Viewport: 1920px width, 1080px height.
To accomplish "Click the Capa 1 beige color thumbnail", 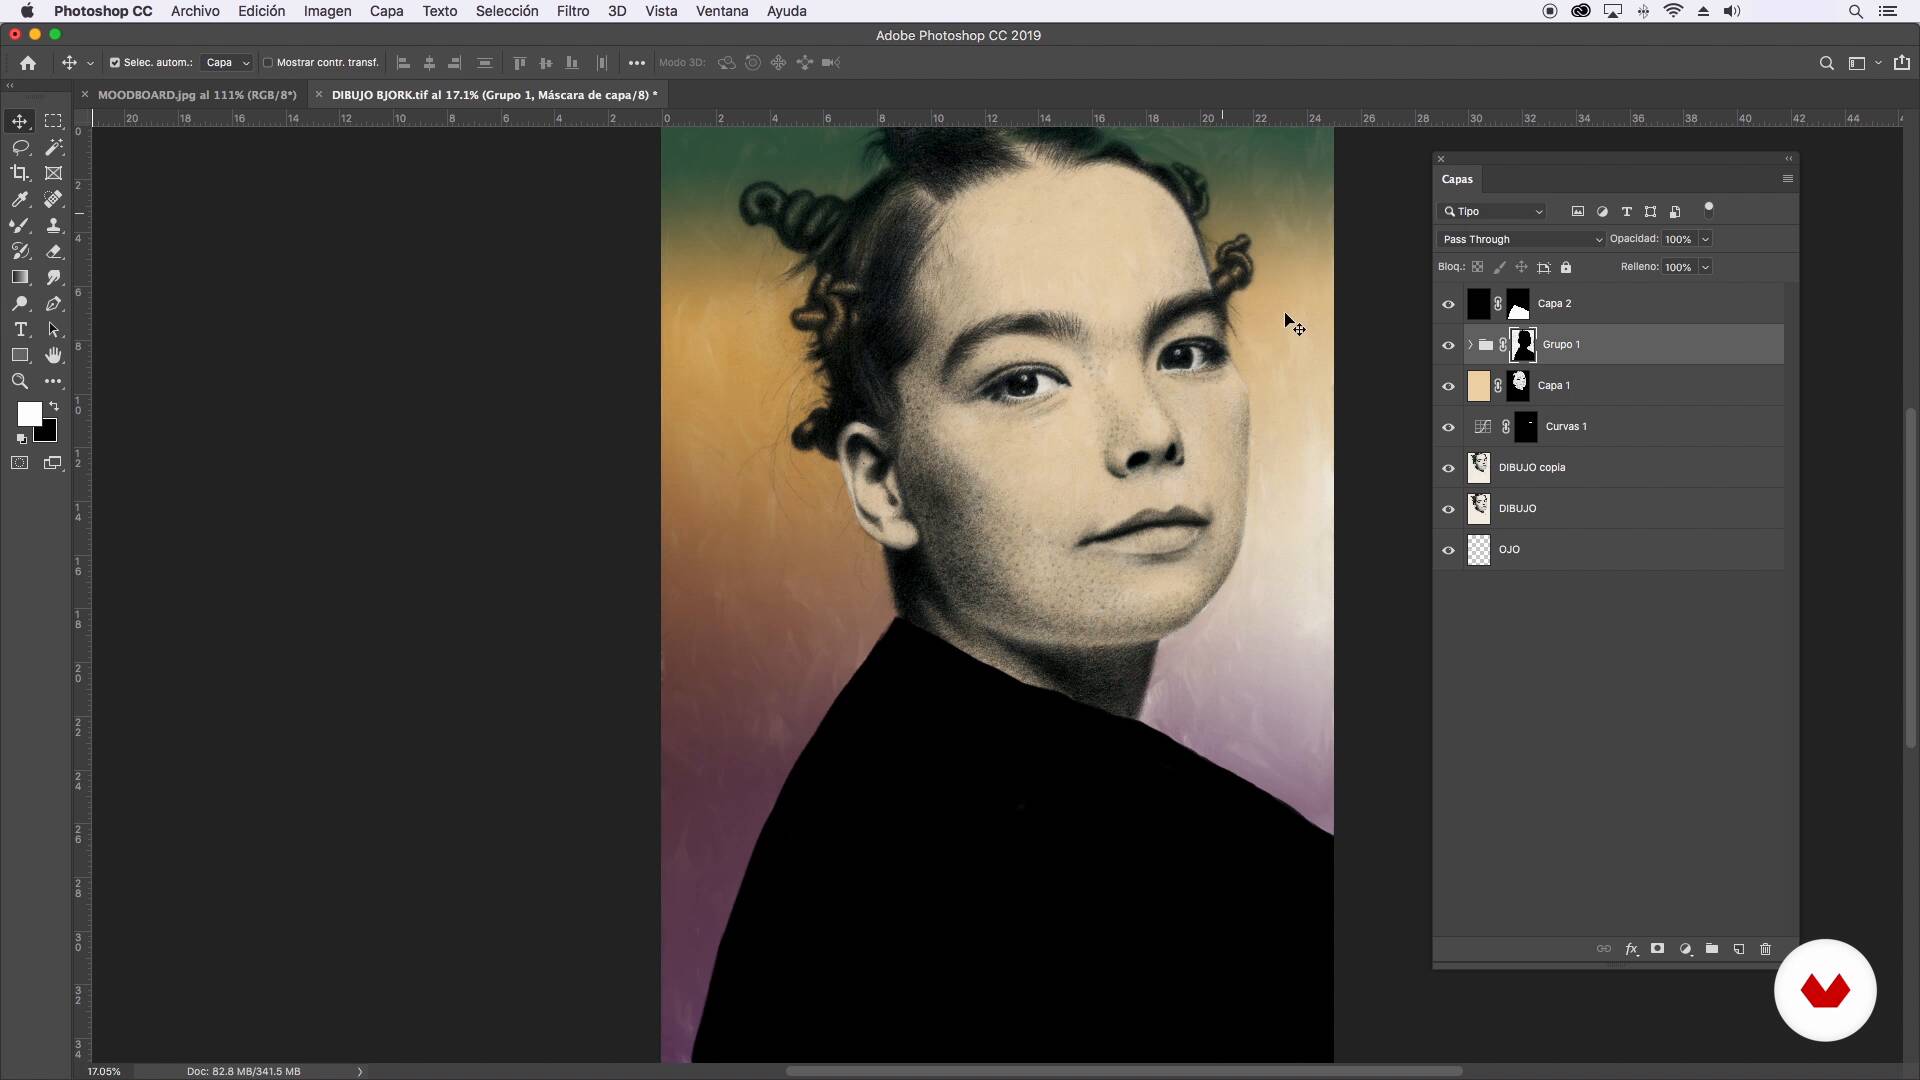I will click(x=1479, y=386).
